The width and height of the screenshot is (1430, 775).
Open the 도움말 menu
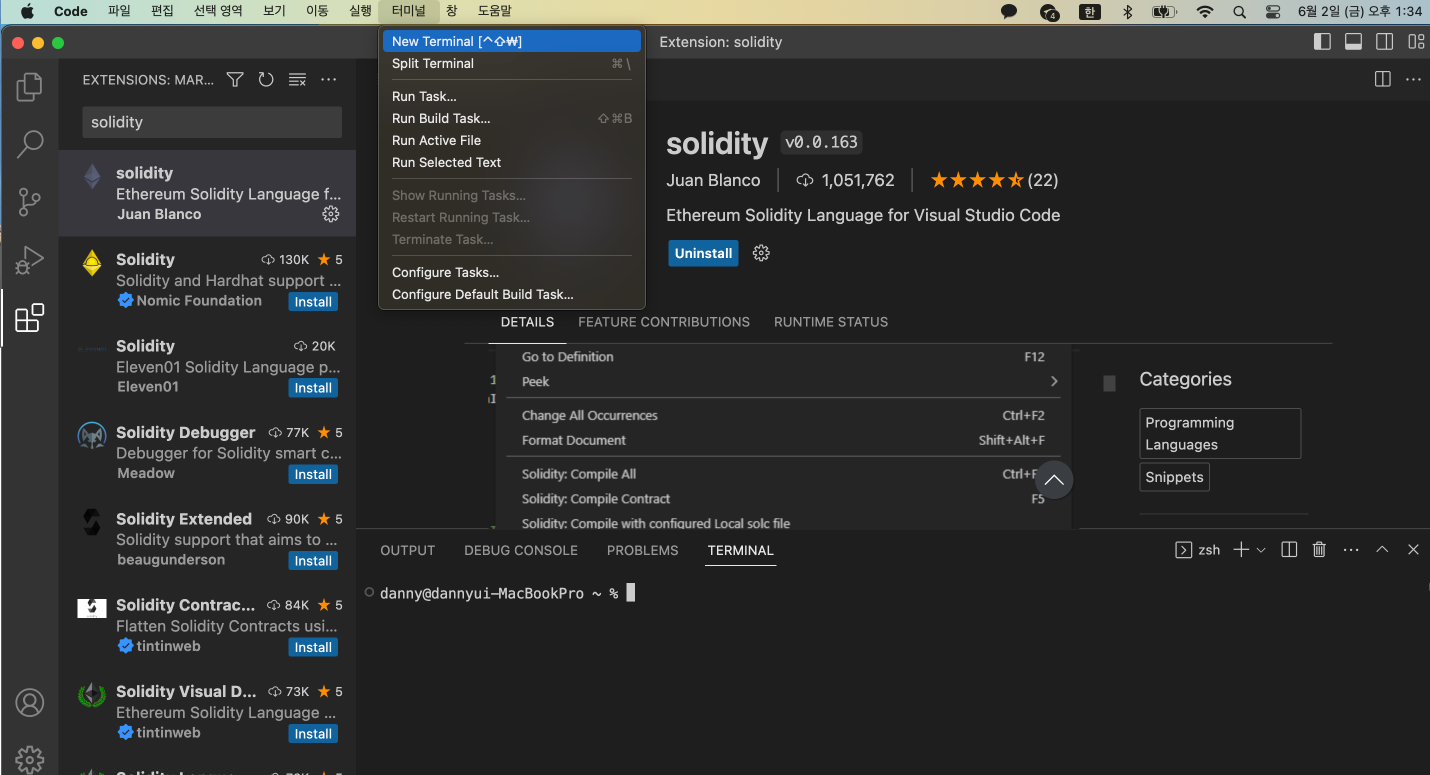point(494,11)
